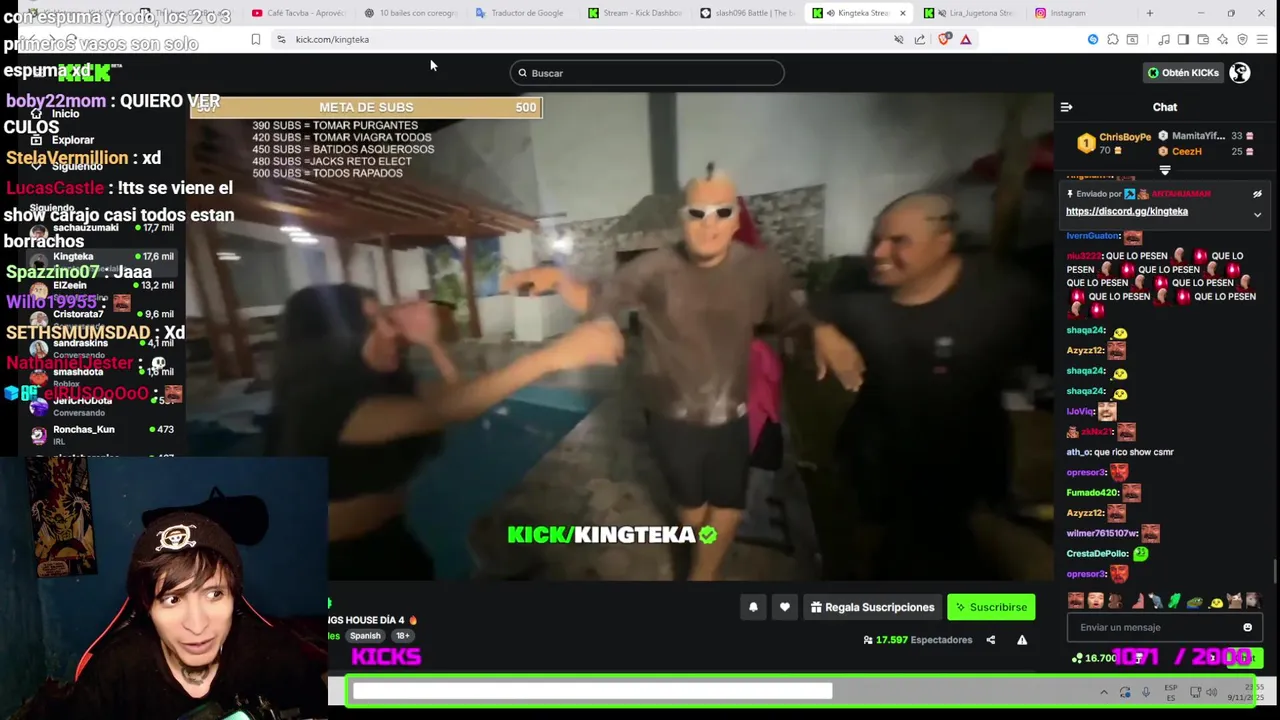Click the system tray volume icon

coord(1212,692)
